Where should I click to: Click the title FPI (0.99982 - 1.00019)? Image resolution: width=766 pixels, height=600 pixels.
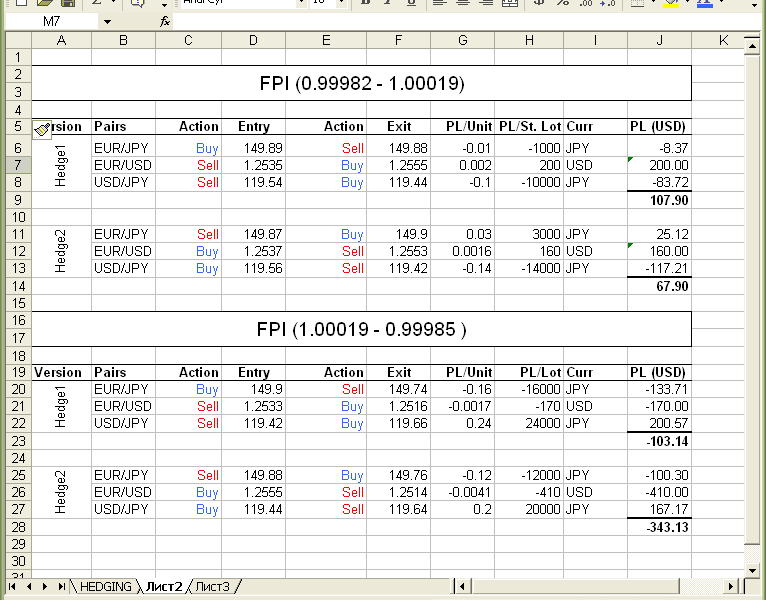362,83
